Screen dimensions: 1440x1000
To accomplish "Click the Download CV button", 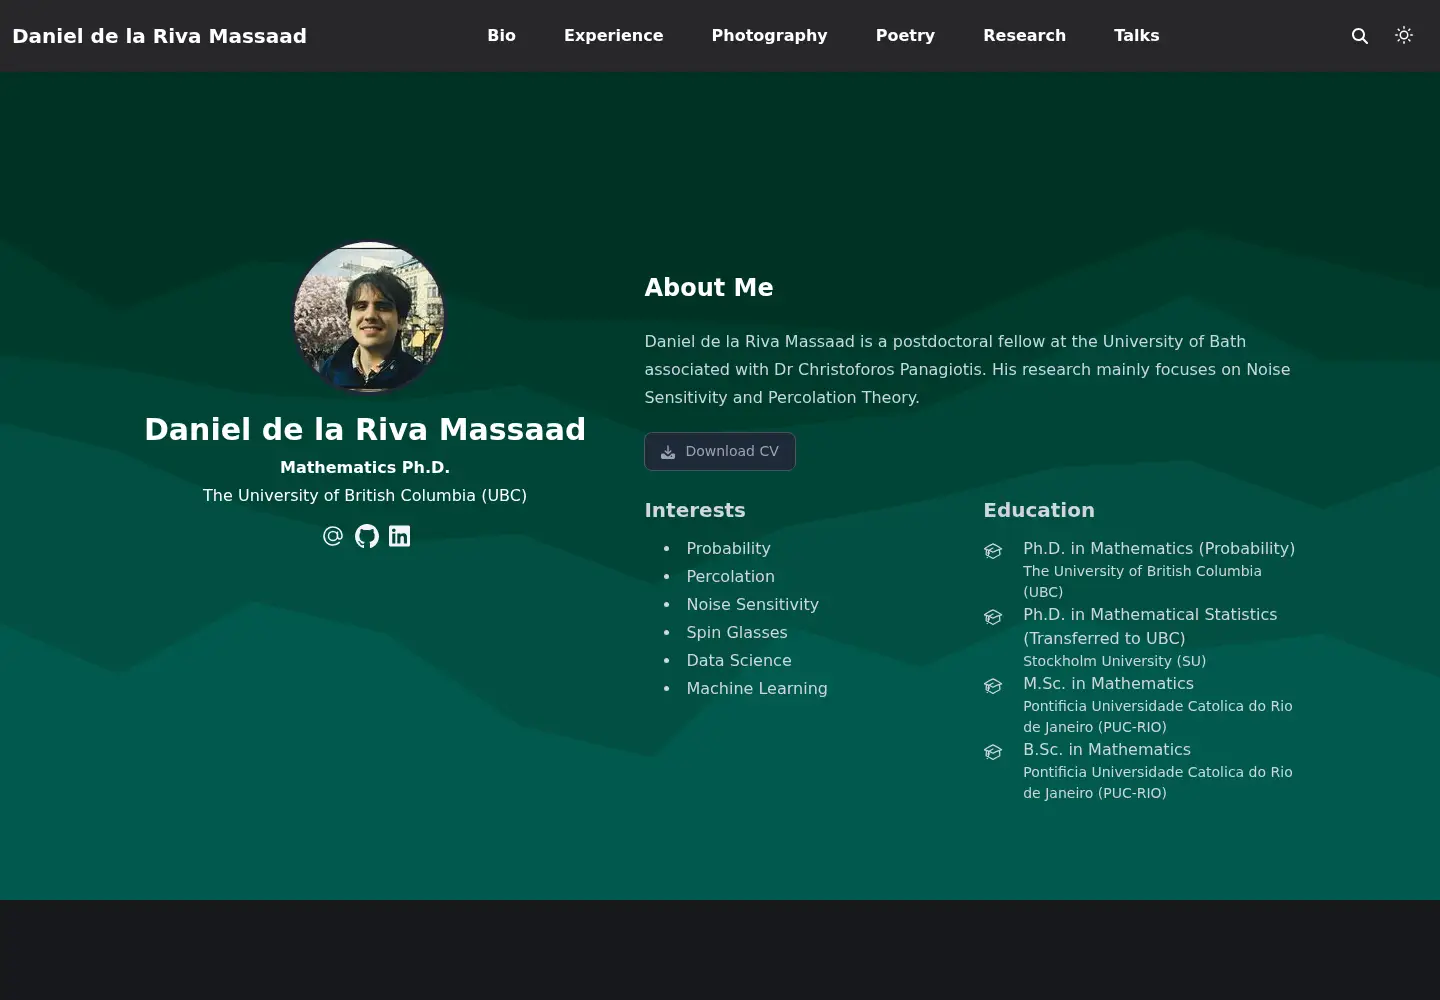I will 720,451.
